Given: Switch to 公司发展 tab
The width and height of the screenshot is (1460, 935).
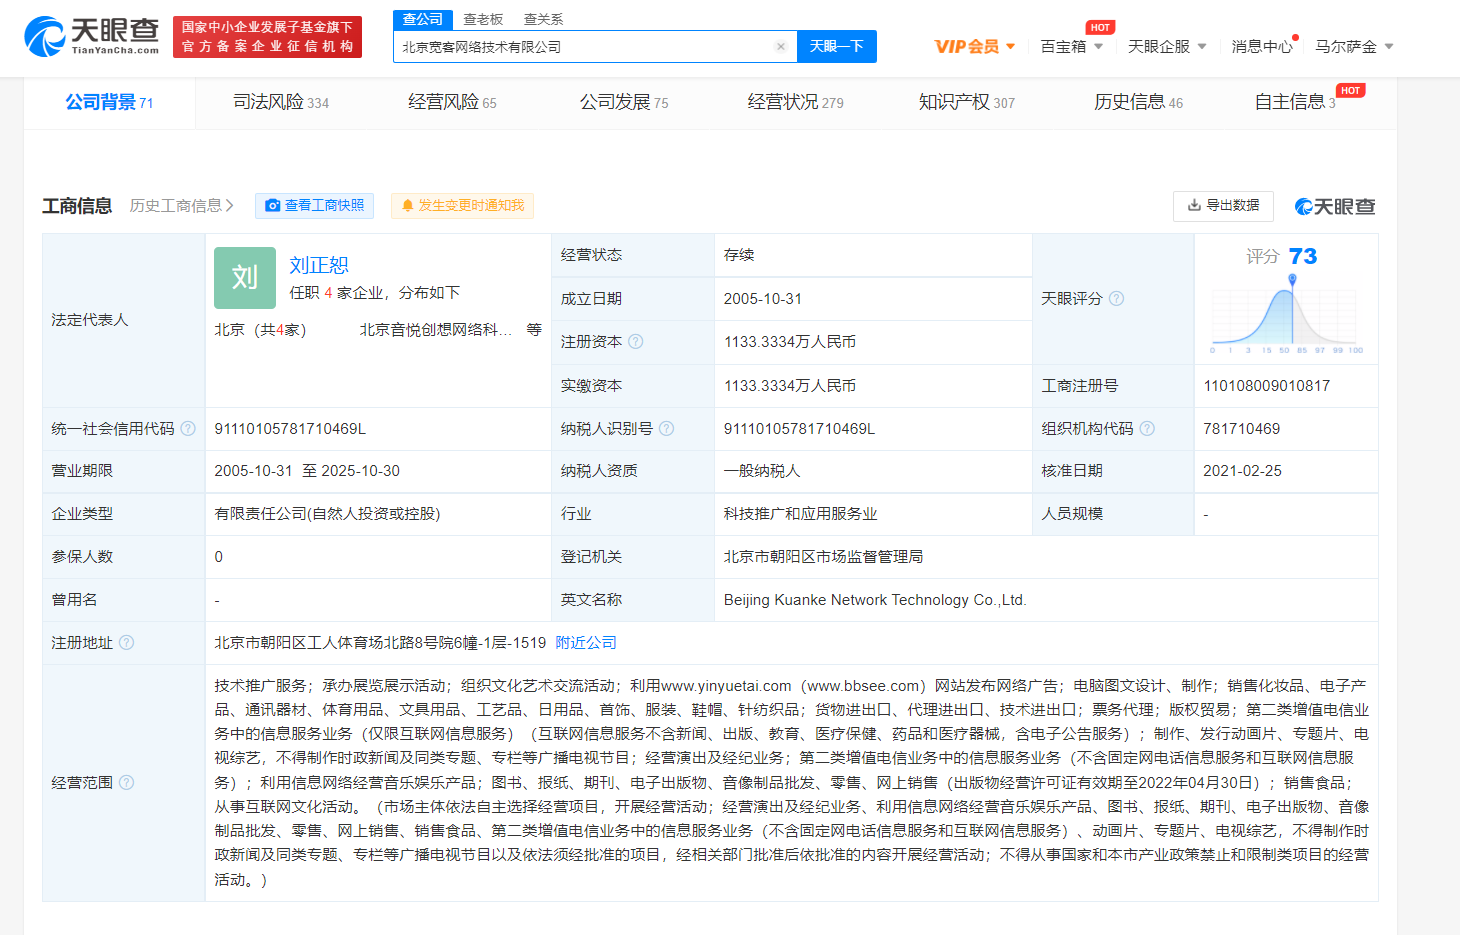Looking at the screenshot, I should coord(624,102).
